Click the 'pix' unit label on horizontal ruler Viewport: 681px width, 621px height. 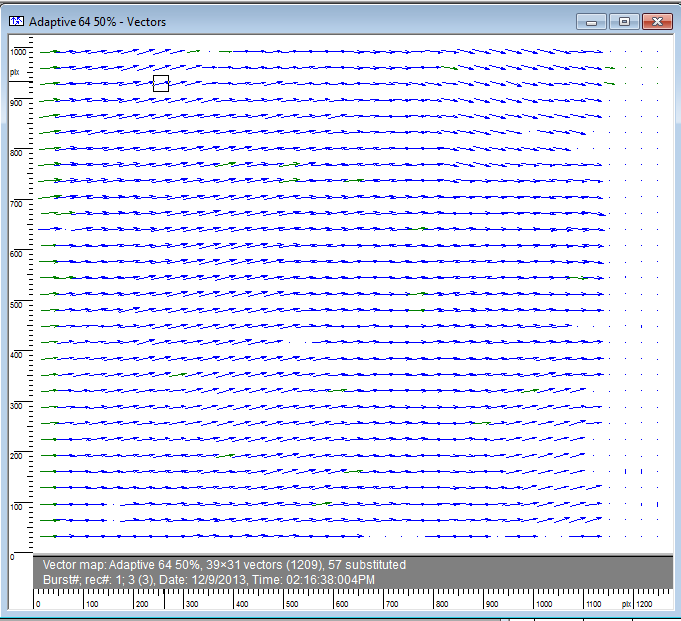[626, 604]
